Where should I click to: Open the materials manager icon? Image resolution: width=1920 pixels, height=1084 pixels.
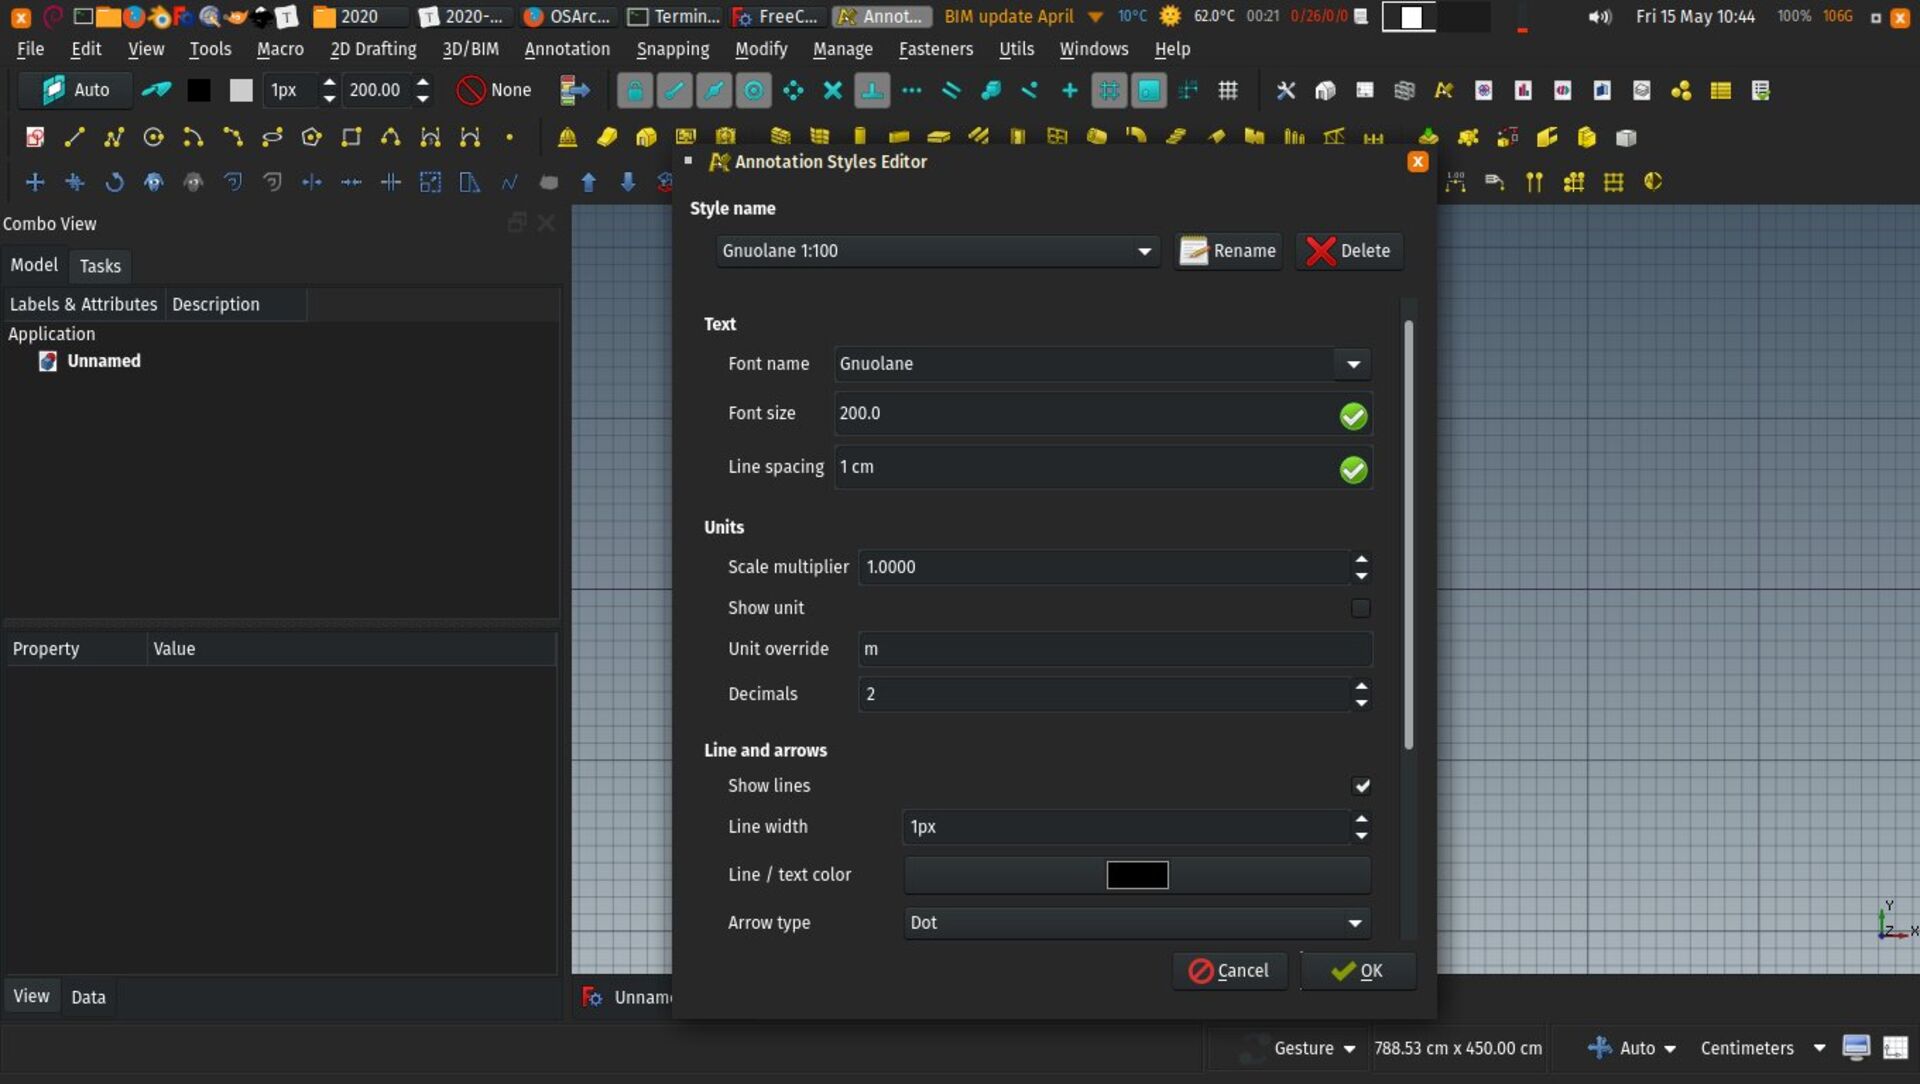(1681, 91)
